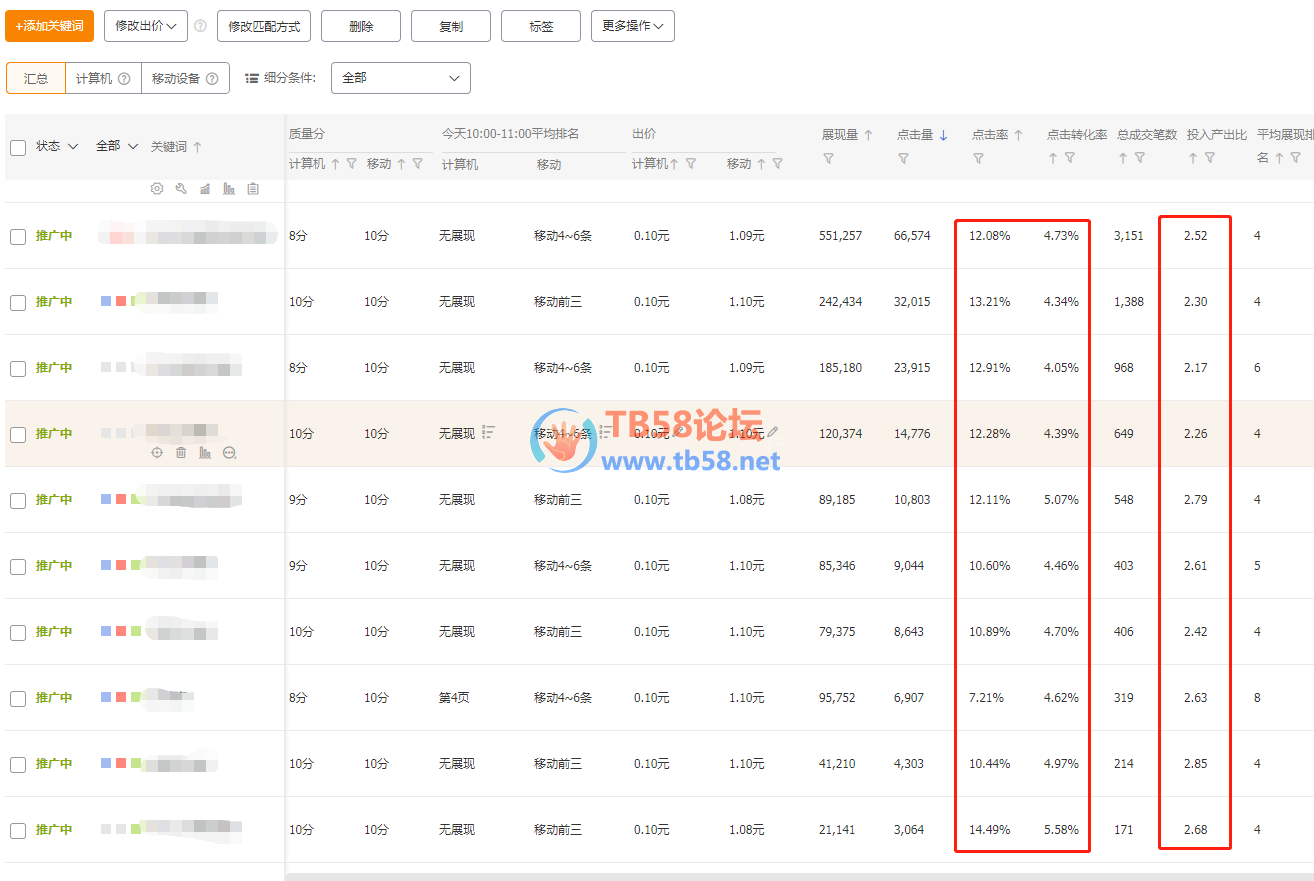
Task: Open the 细分条件 全部 combo box
Action: click(x=401, y=78)
